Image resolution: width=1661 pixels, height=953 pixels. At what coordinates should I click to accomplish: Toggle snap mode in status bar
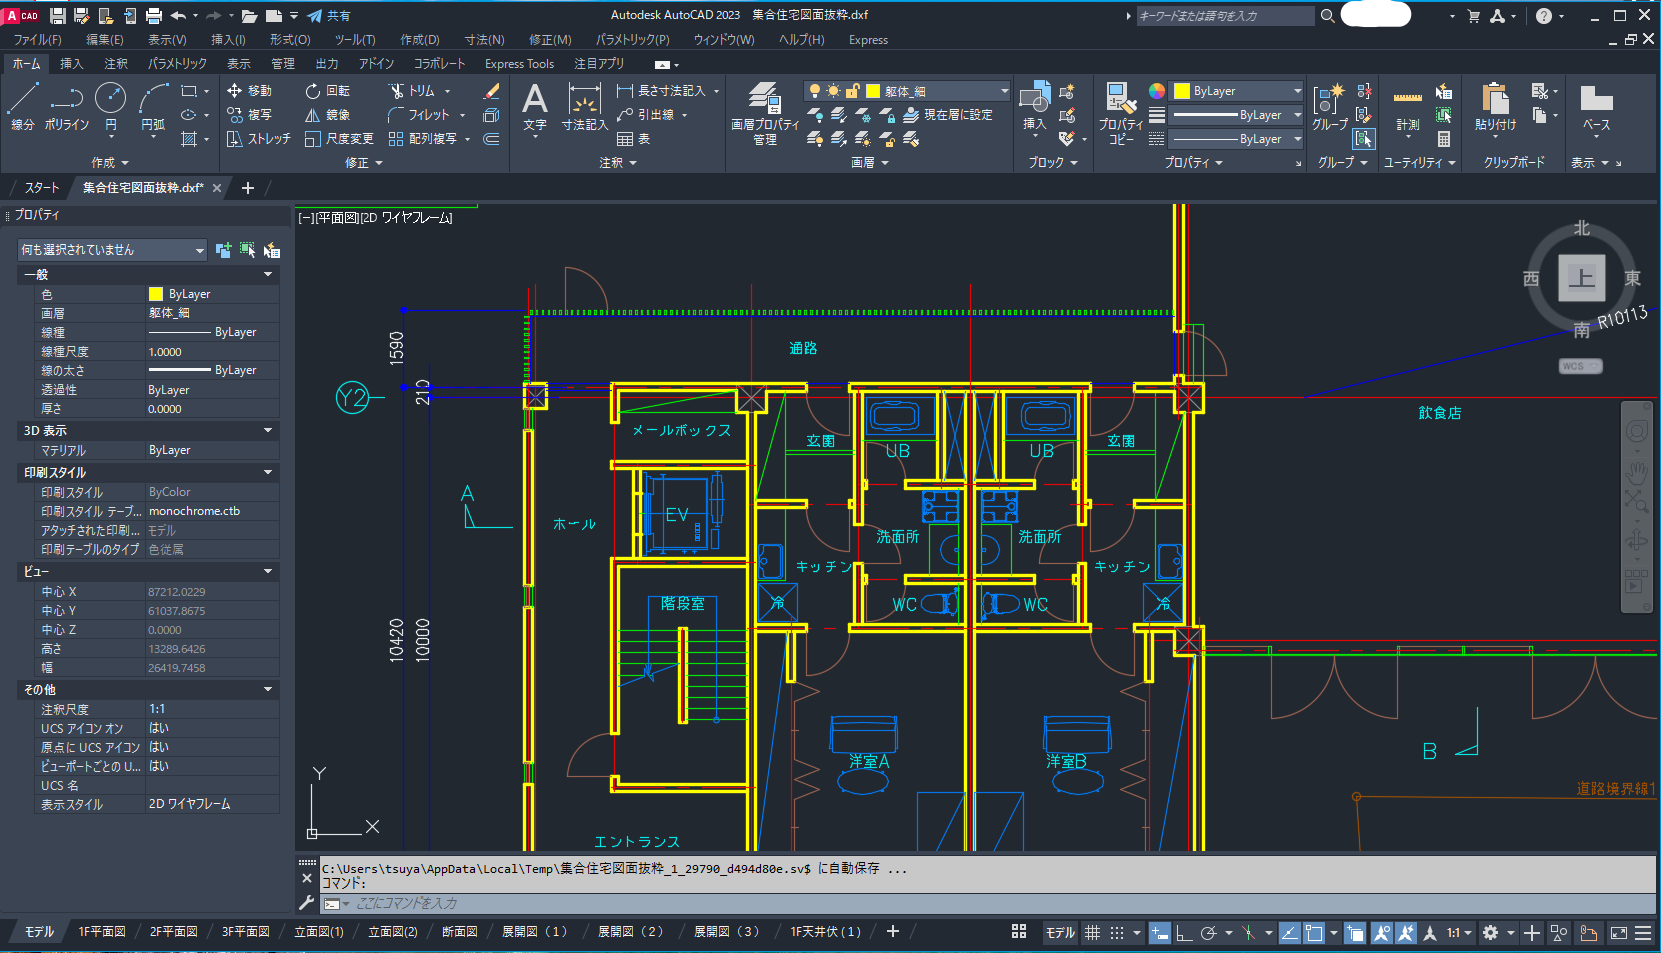(x=1118, y=932)
